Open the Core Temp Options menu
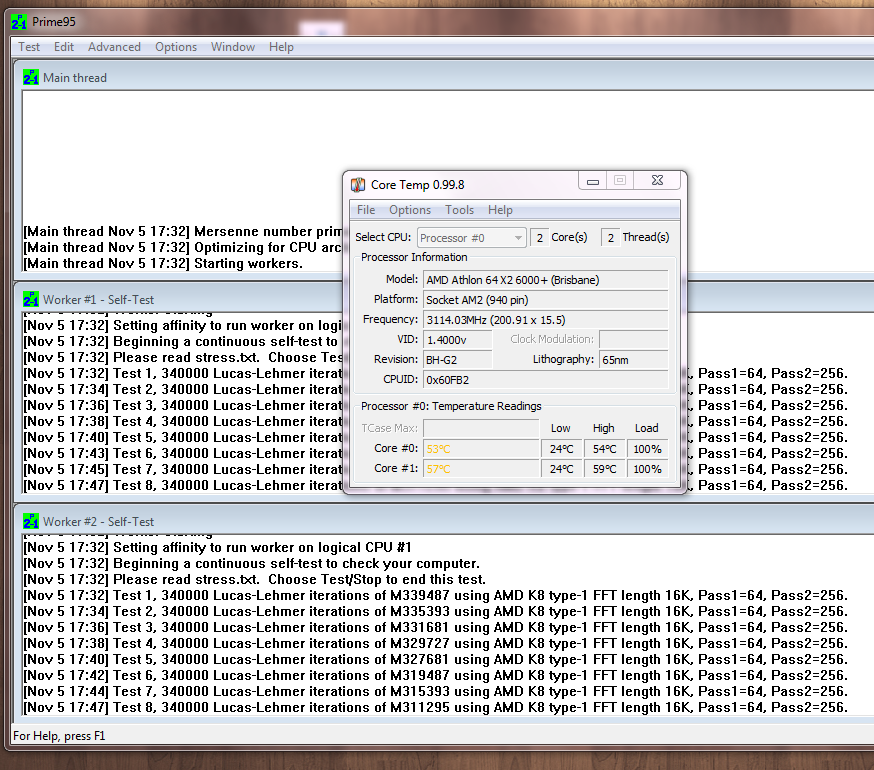This screenshot has width=874, height=770. tap(410, 210)
